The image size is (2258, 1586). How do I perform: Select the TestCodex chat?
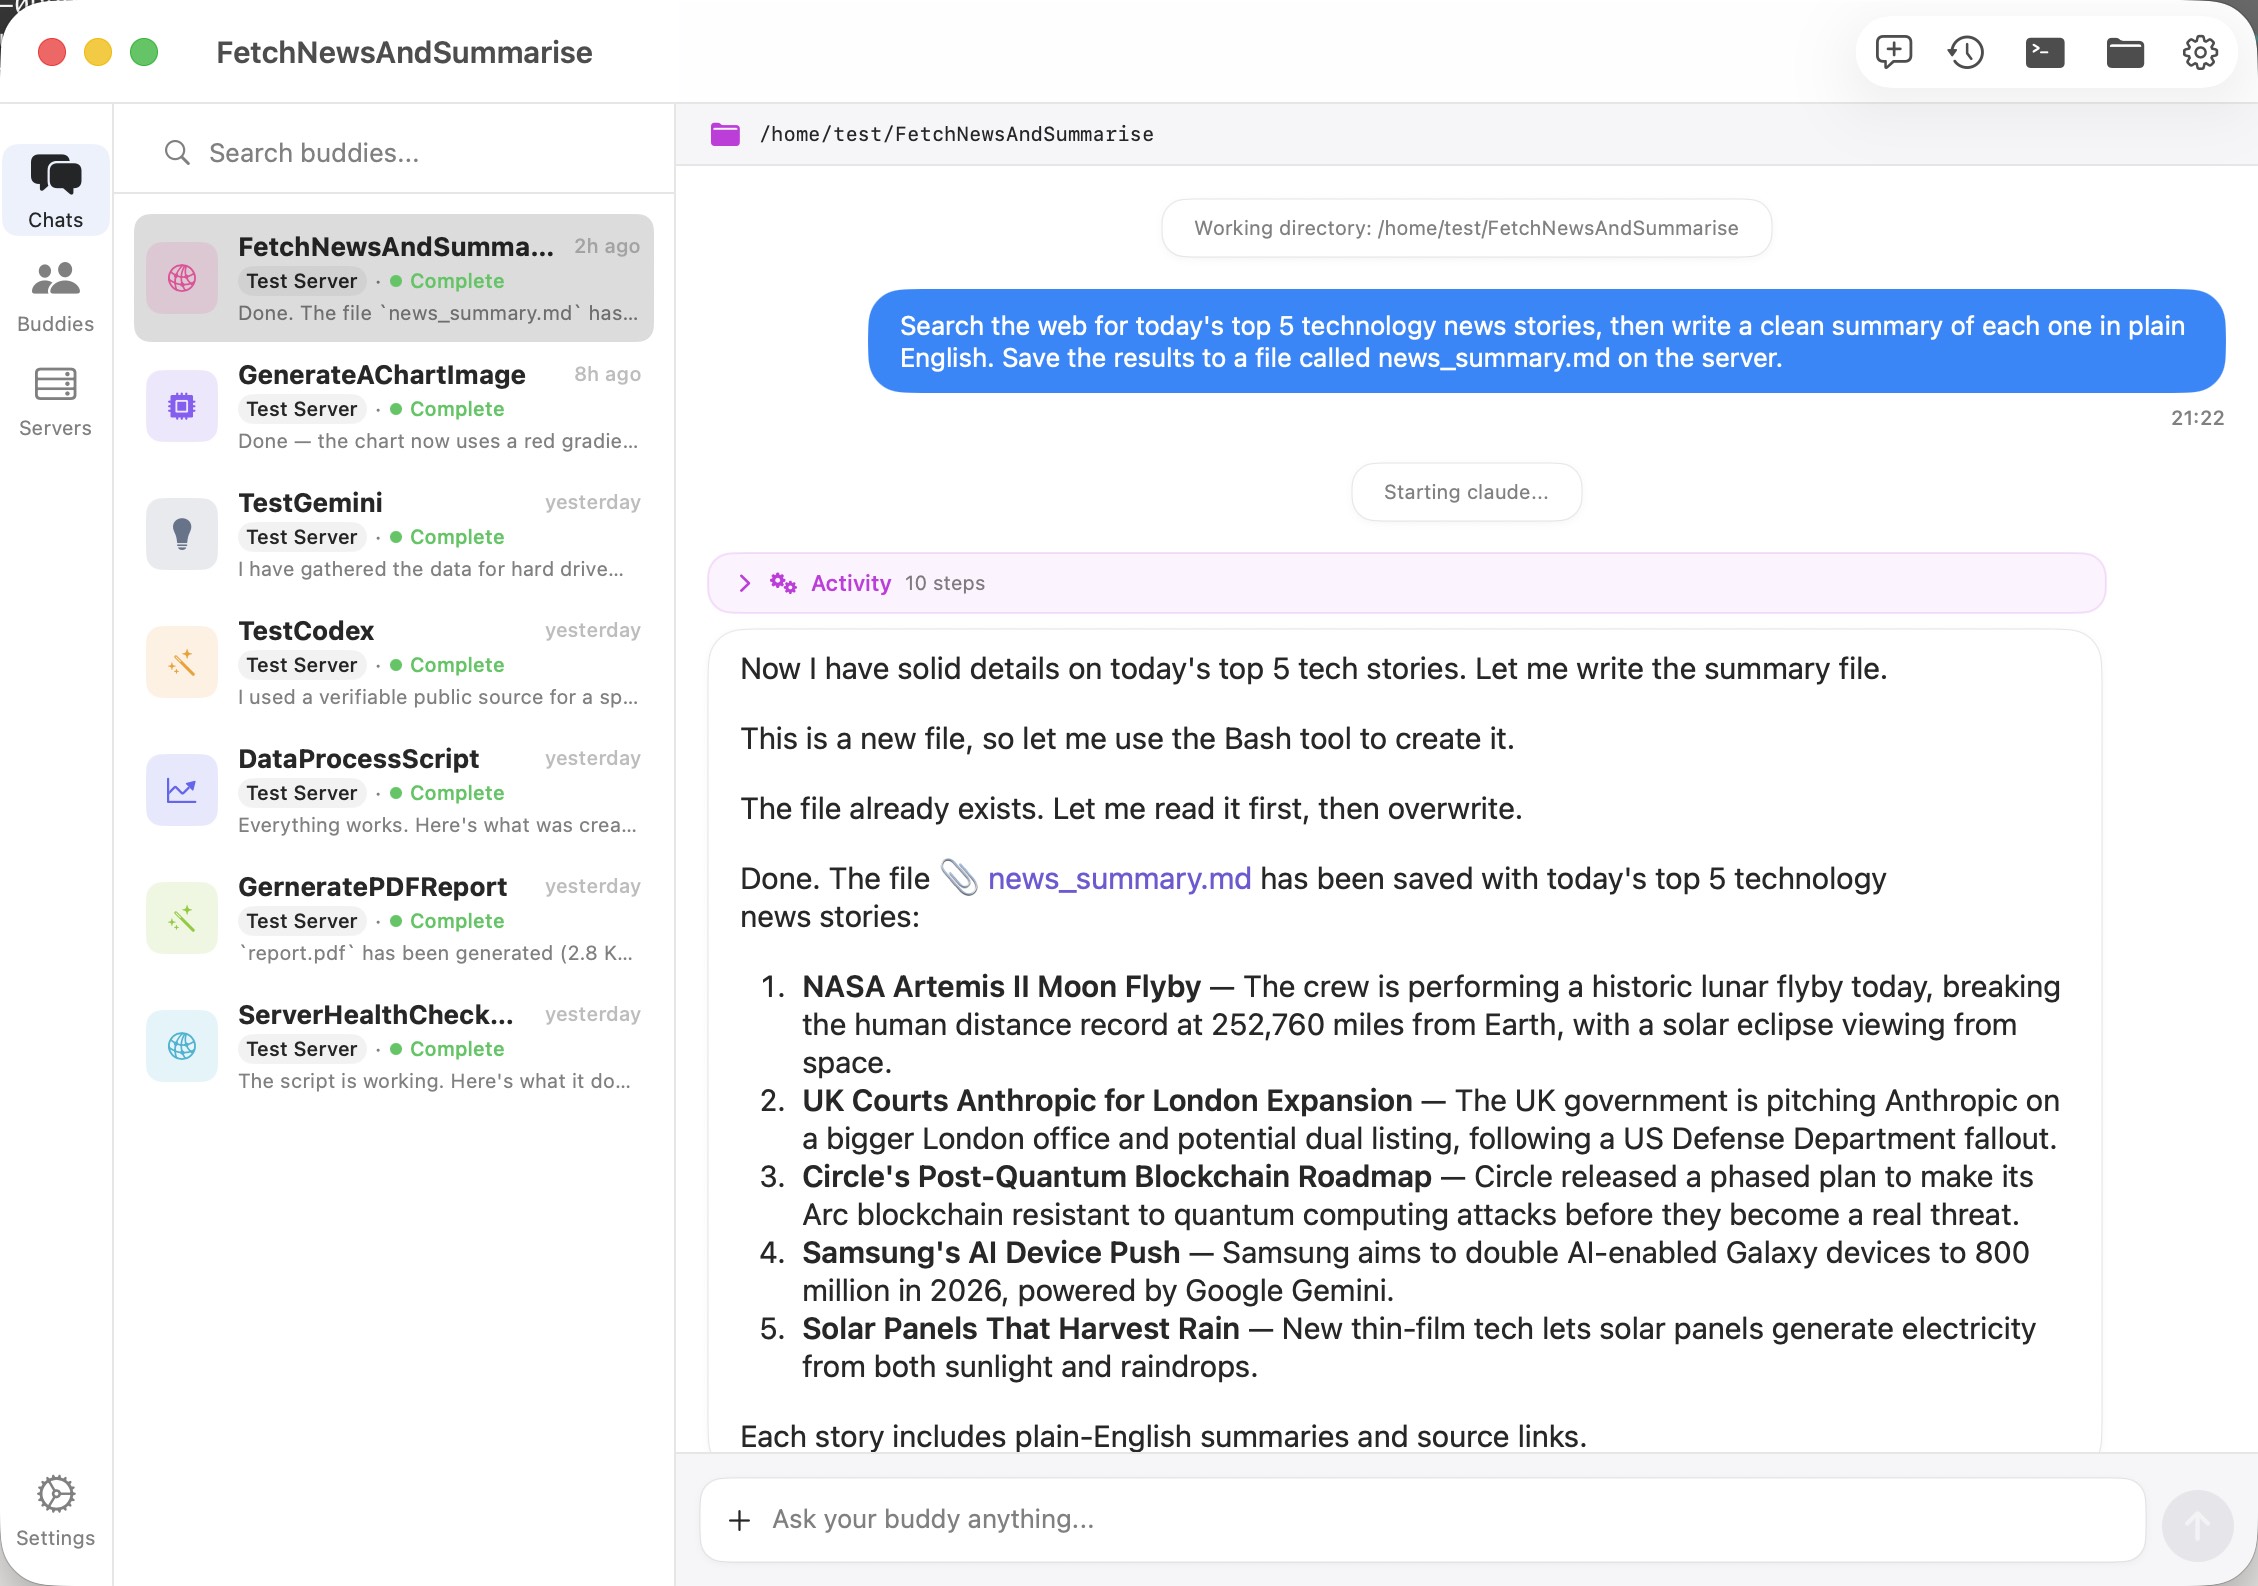(x=394, y=662)
